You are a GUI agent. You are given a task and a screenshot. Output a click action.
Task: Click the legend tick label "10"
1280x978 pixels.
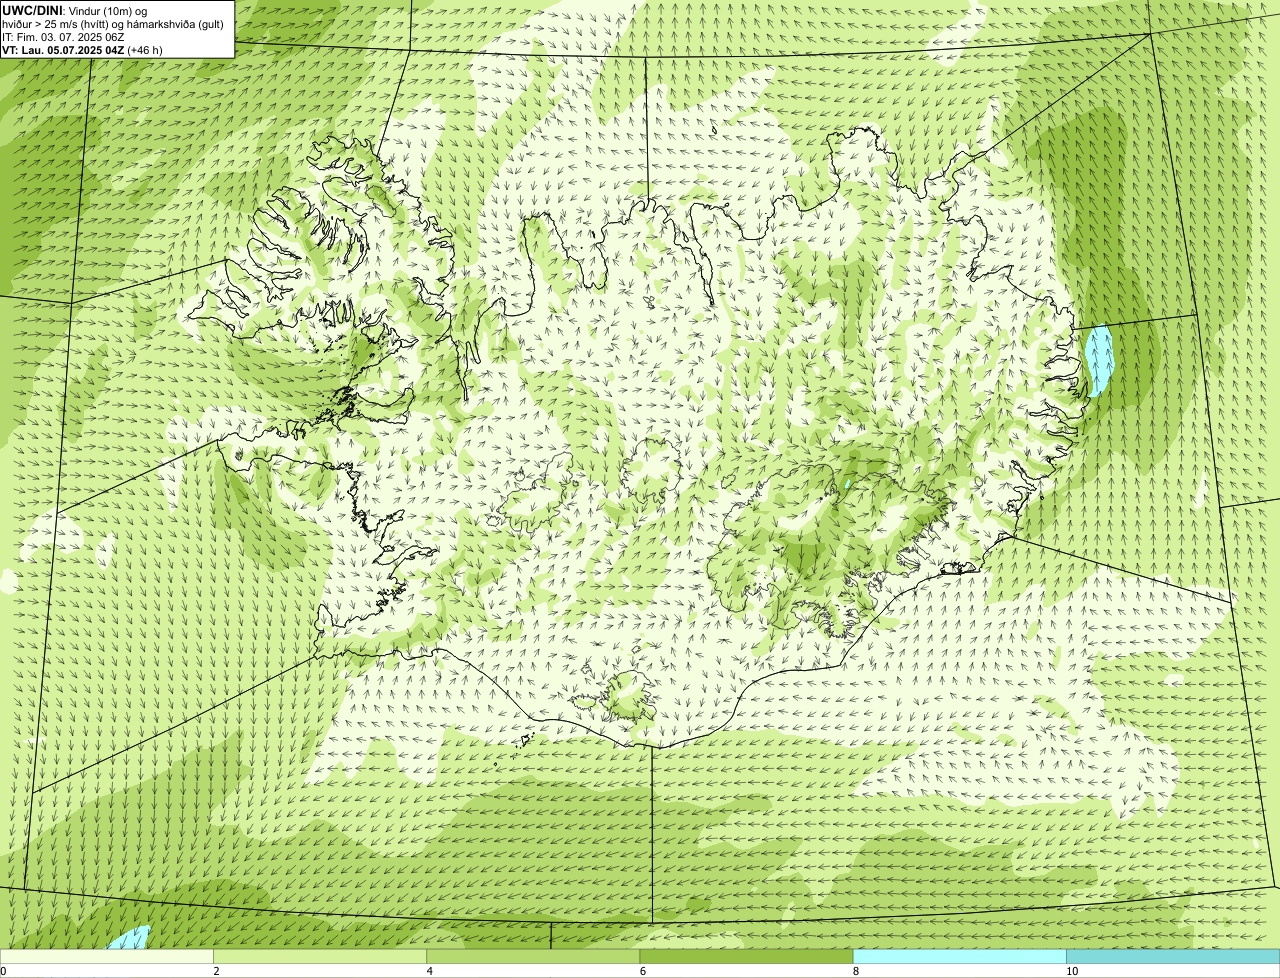click(x=1072, y=971)
